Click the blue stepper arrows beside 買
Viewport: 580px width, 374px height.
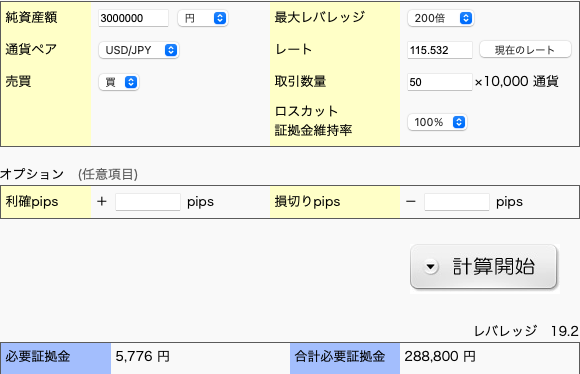[131, 82]
